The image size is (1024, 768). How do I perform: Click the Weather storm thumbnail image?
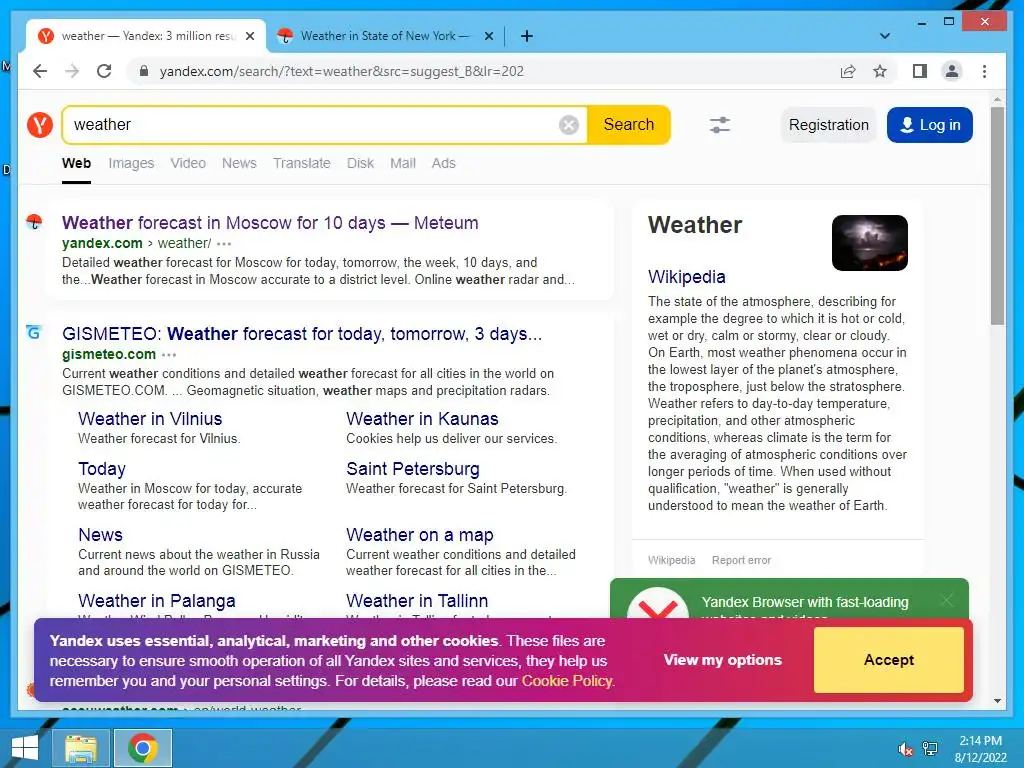(869, 243)
